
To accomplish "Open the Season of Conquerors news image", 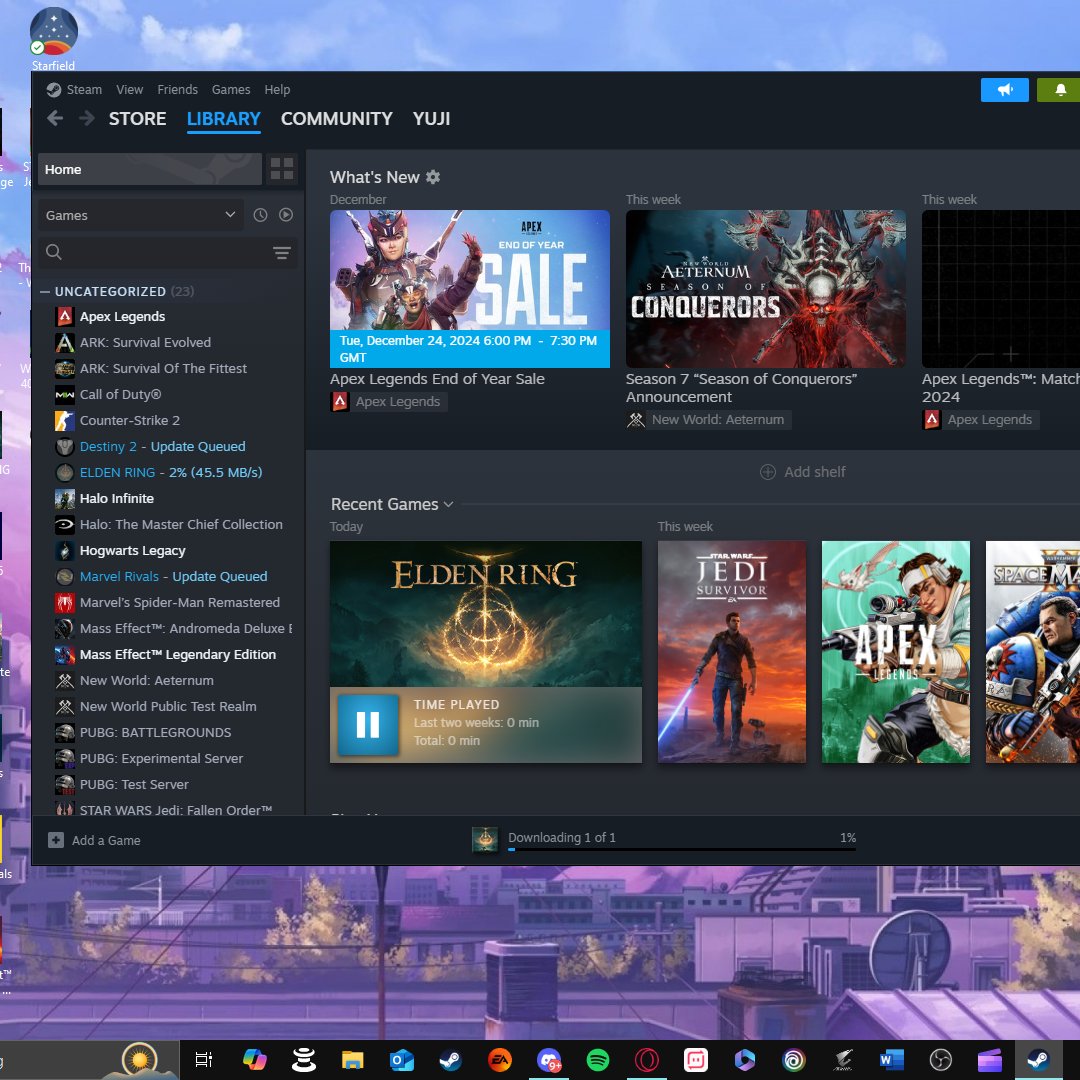I will 765,289.
